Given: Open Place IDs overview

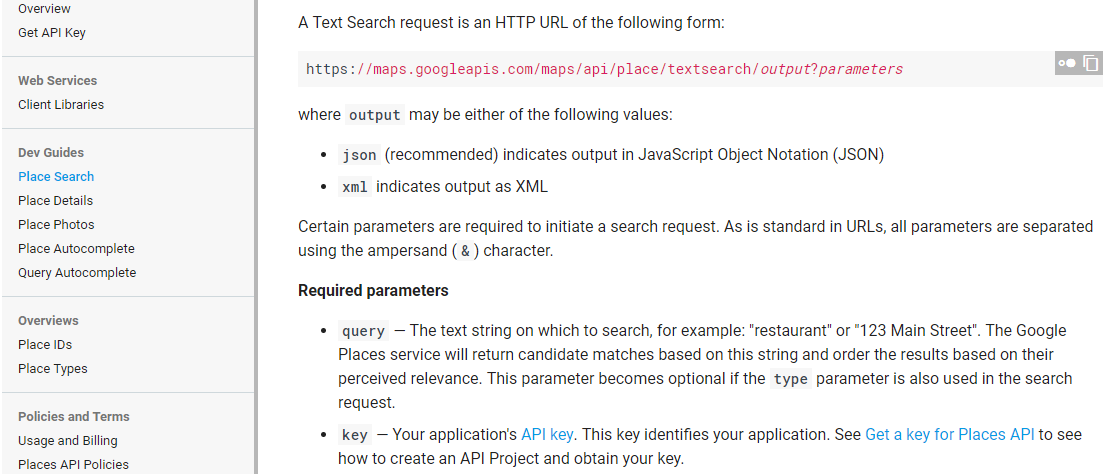Looking at the screenshot, I should pyautogui.click(x=45, y=345).
